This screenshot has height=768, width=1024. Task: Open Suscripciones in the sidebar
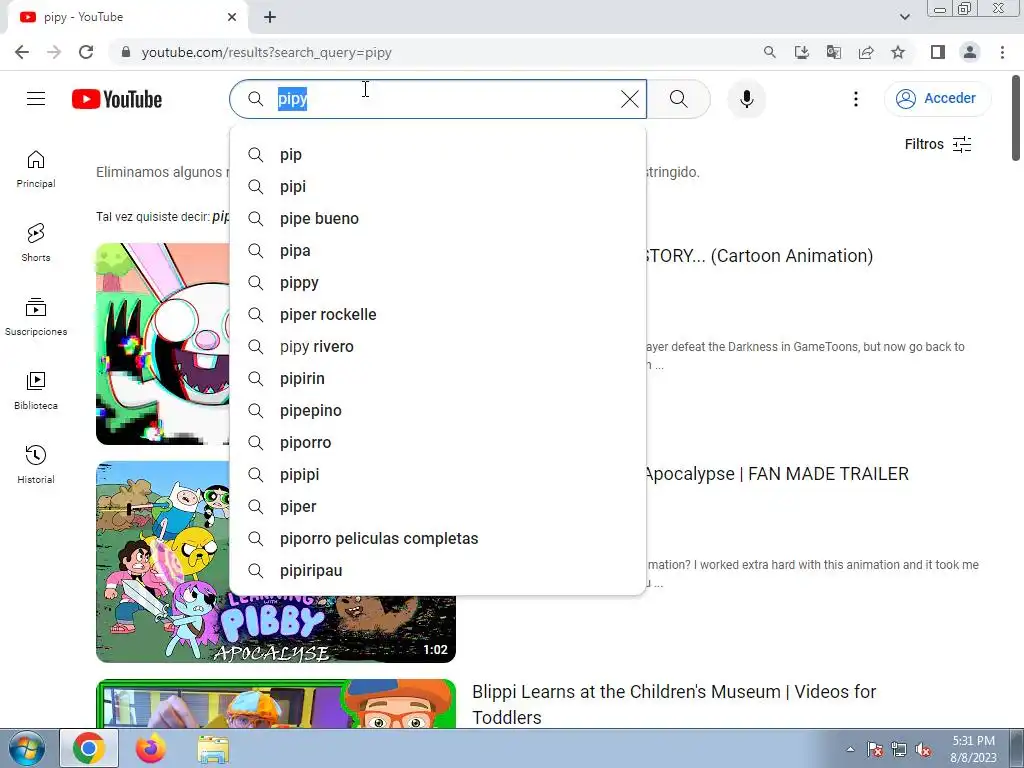36,317
